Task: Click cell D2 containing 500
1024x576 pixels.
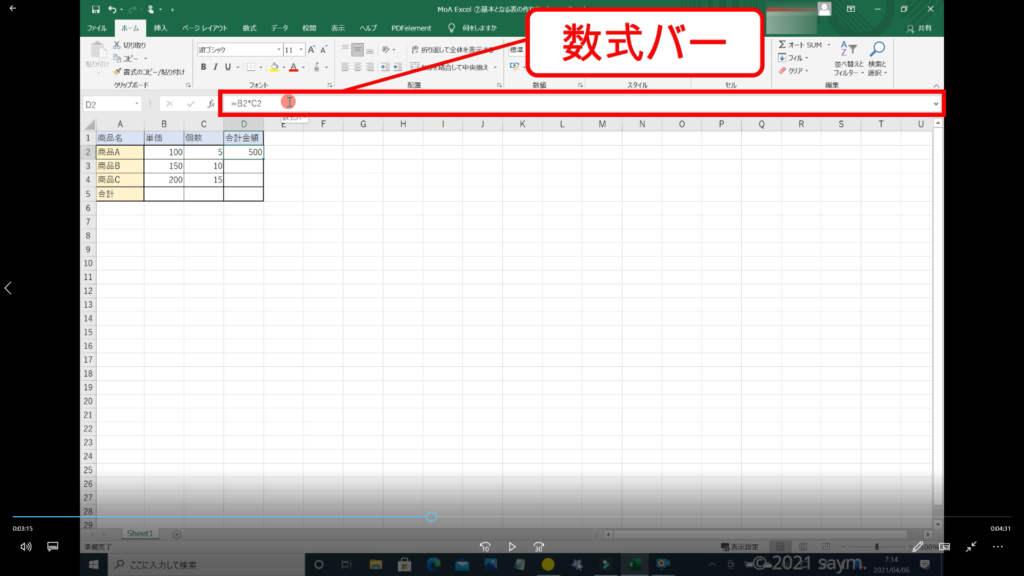Action: click(243, 152)
